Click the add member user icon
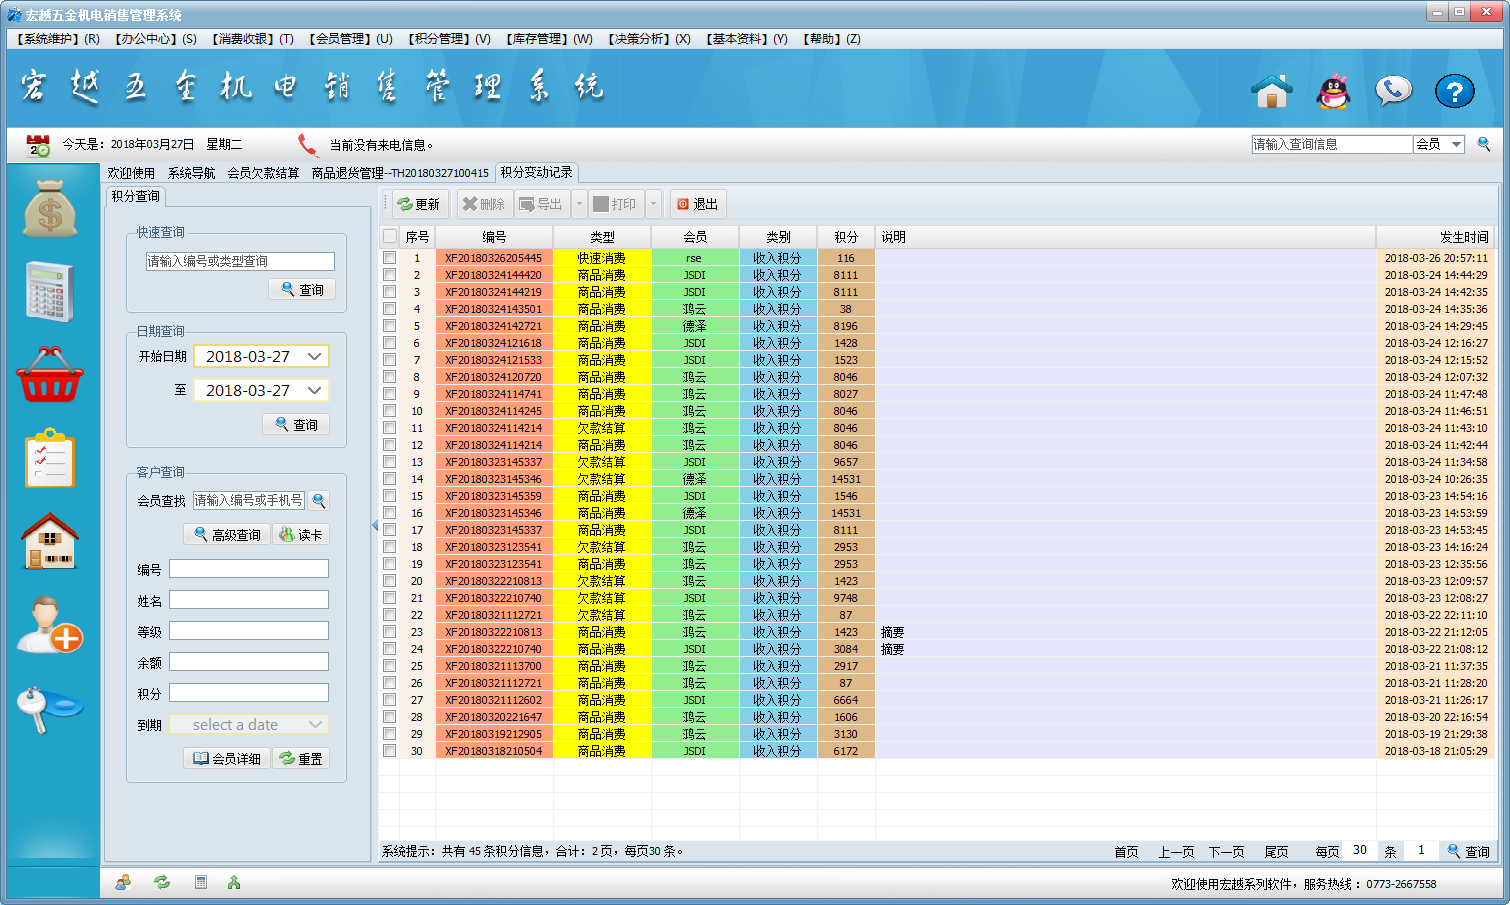The image size is (1510, 905). (50, 624)
